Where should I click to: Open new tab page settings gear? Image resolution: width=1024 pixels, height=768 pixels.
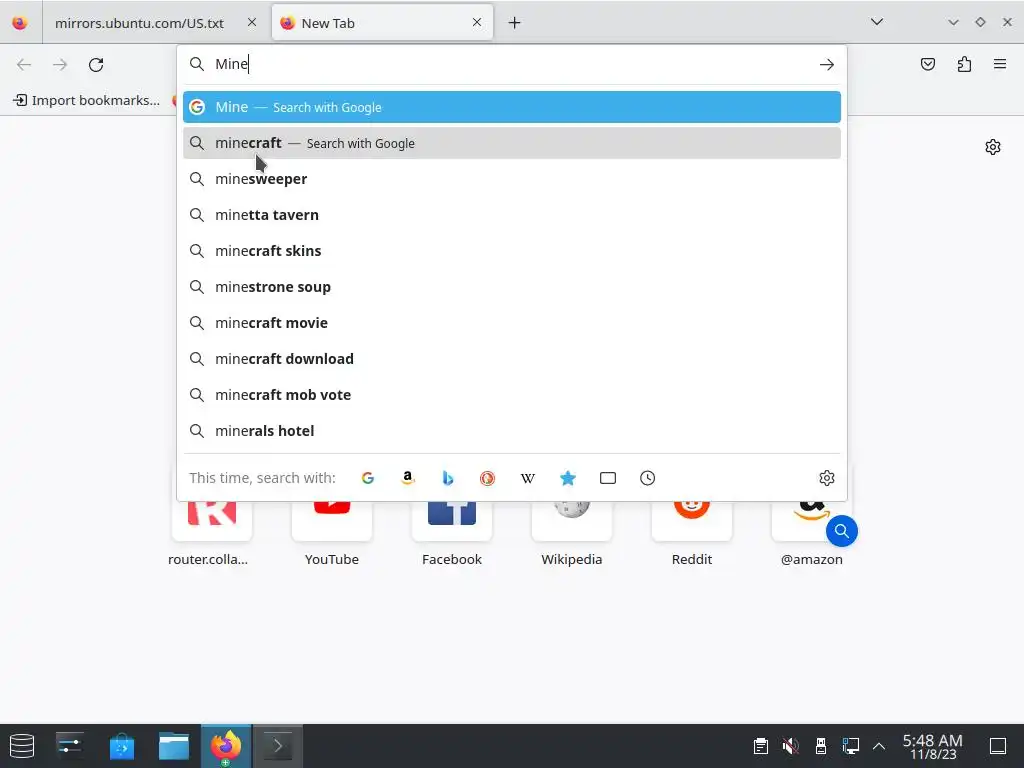point(993,147)
